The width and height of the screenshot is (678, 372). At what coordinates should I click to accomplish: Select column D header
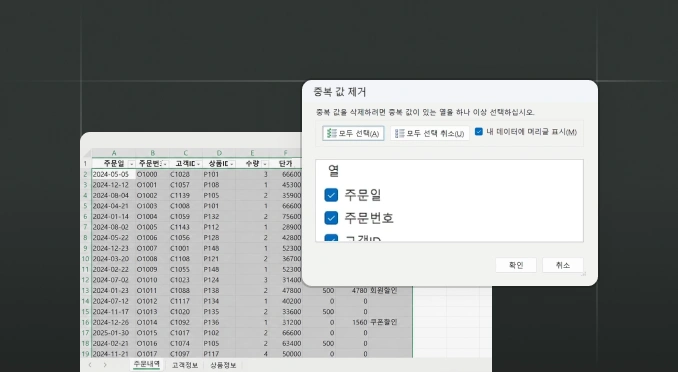point(219,153)
